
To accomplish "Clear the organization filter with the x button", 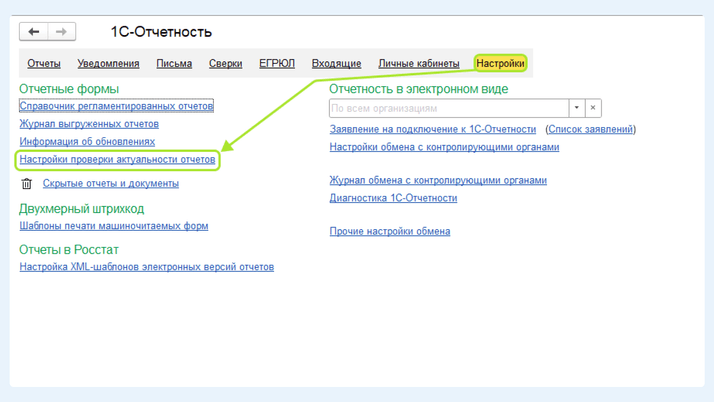I will point(593,108).
